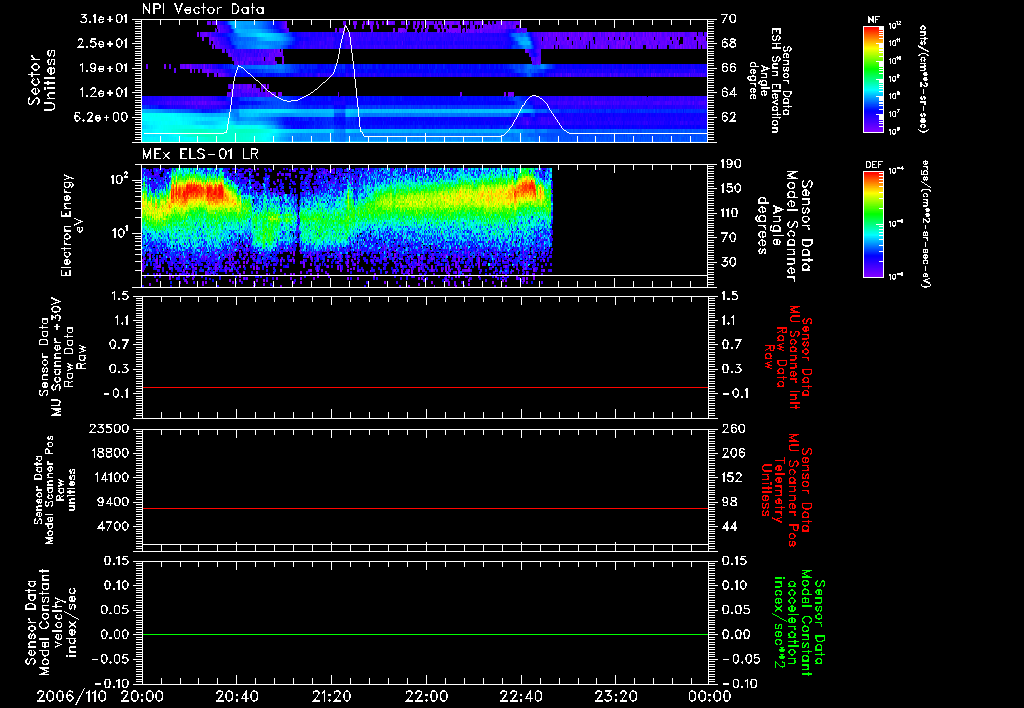Click the 21:20 time tick label
Screen dimensions: 1024x708
(x=332, y=696)
